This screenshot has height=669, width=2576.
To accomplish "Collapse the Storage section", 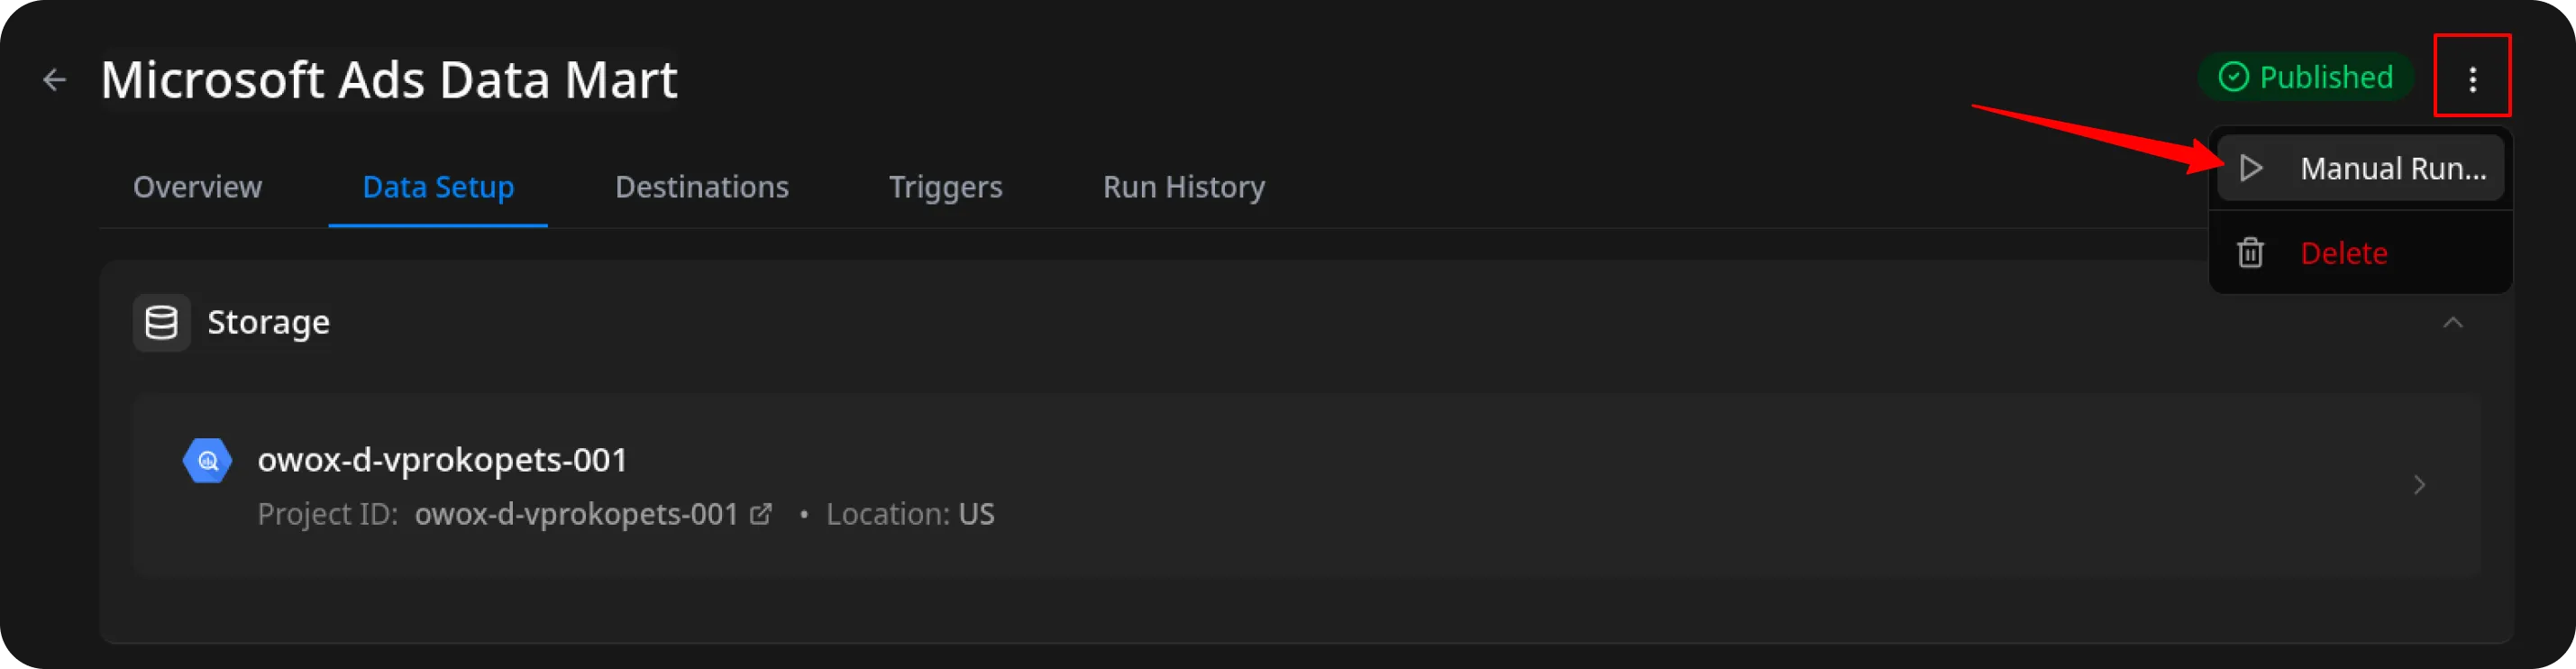I will tap(2452, 322).
